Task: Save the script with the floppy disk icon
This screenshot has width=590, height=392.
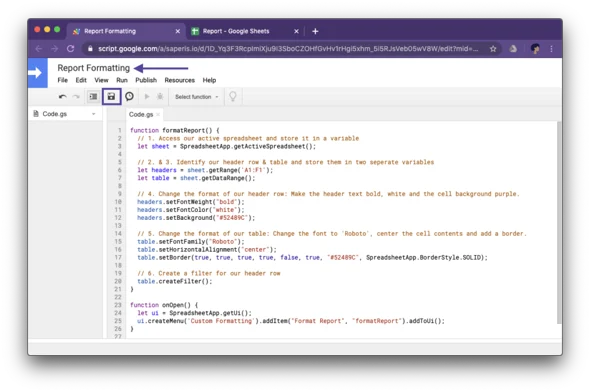Action: pos(111,97)
